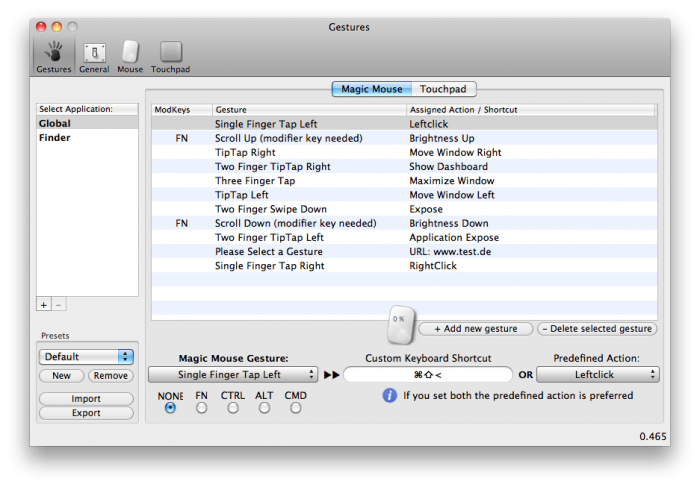Click Assigned Action / Shortcut column header
Viewport: 700px width, 487px height.
[x=531, y=110]
